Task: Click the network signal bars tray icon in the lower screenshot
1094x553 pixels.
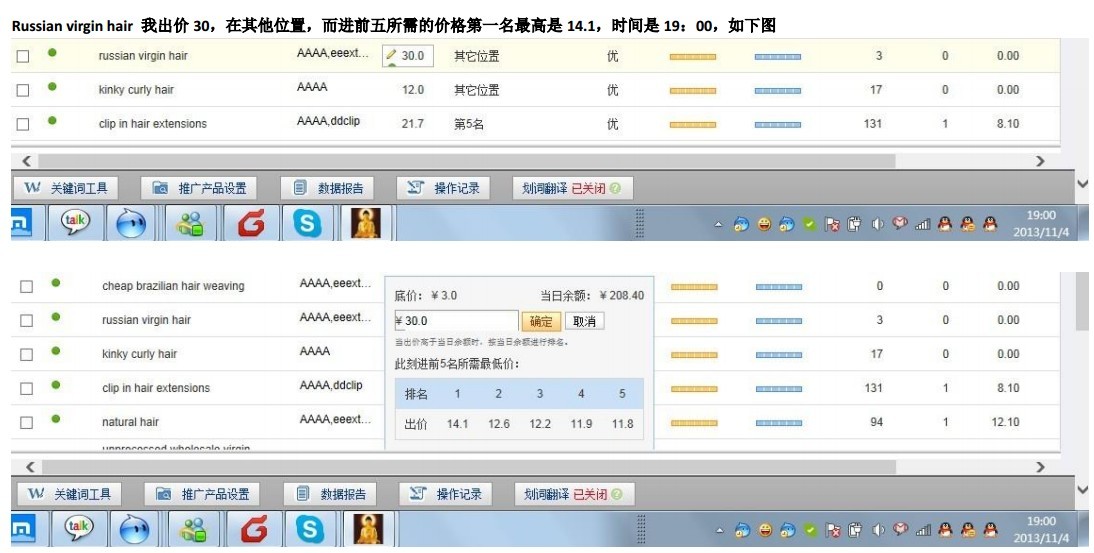Action: (x=922, y=530)
